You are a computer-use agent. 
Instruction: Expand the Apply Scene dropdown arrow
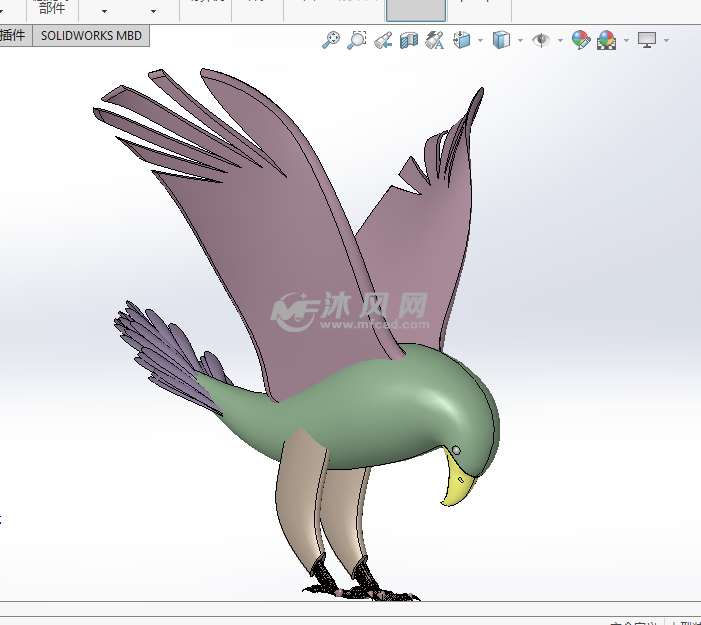pyautogui.click(x=626, y=40)
